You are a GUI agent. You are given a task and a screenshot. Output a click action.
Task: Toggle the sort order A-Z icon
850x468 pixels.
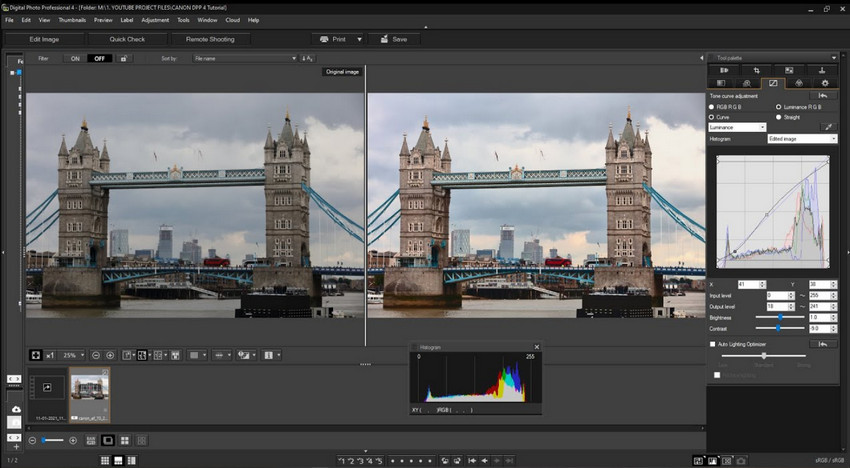[307, 59]
